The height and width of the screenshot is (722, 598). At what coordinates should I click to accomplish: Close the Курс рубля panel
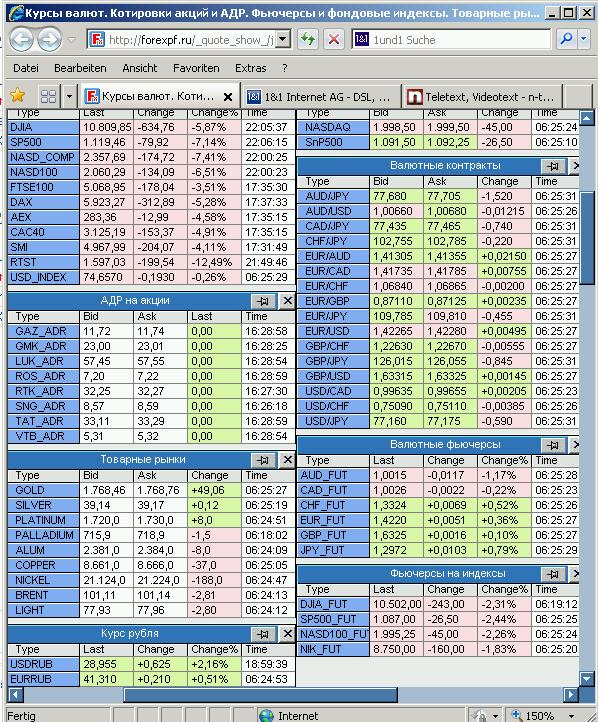coord(287,634)
